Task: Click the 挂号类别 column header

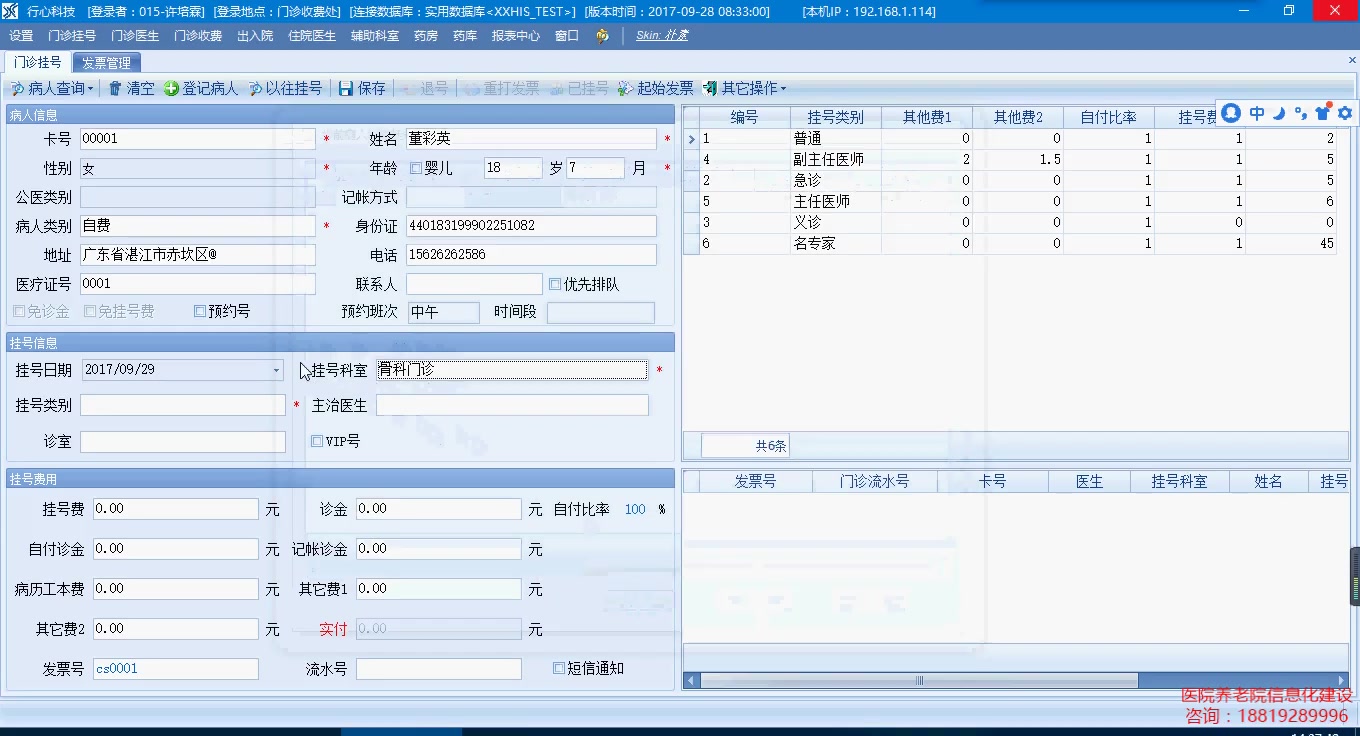Action: (x=835, y=117)
